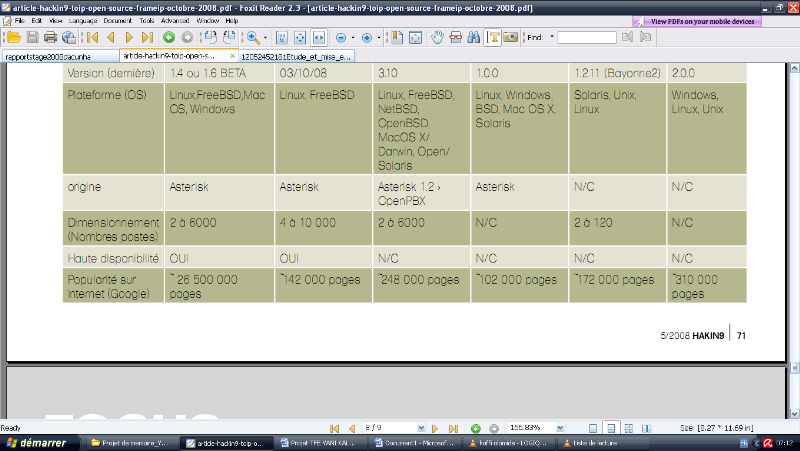
Task: Toggle the Fit Width view mode
Action: 318,37
